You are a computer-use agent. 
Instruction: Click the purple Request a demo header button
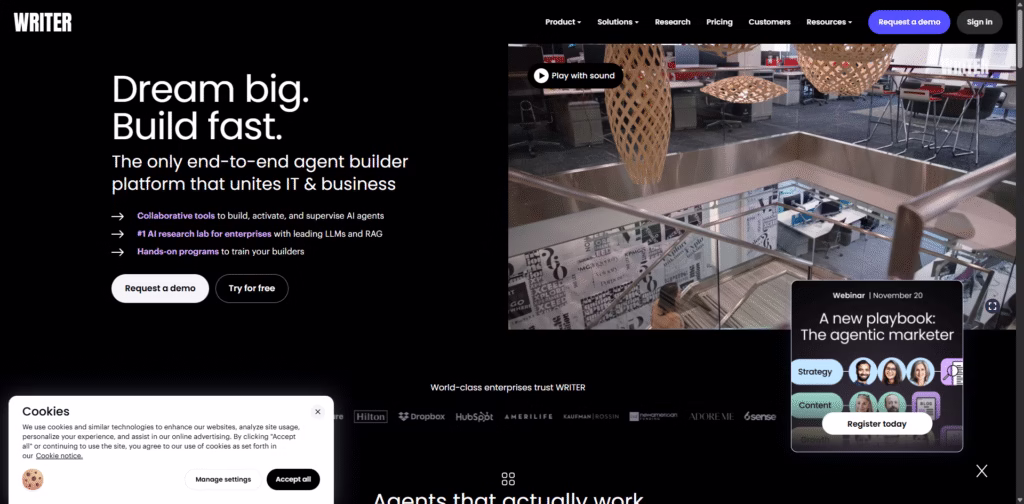[x=908, y=22]
